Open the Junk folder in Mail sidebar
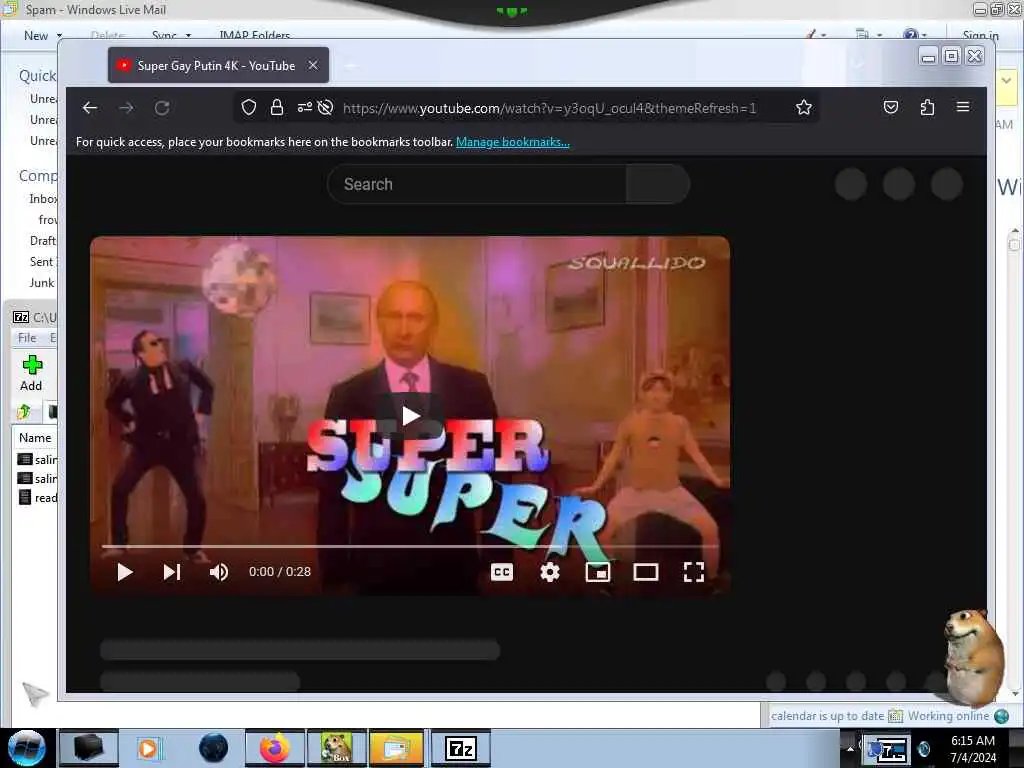The height and width of the screenshot is (768, 1024). [42, 283]
